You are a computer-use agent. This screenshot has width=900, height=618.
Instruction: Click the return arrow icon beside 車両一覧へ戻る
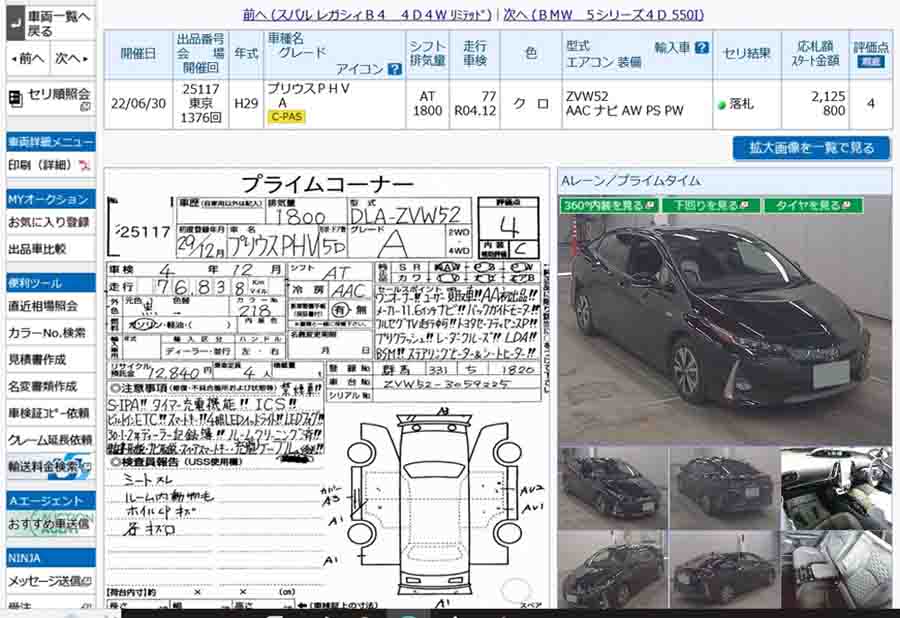[x=16, y=24]
